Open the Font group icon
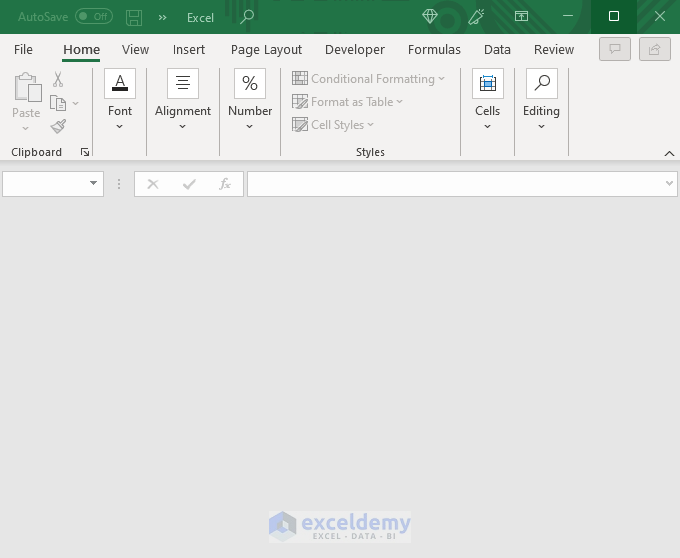The image size is (680, 558). click(x=120, y=83)
